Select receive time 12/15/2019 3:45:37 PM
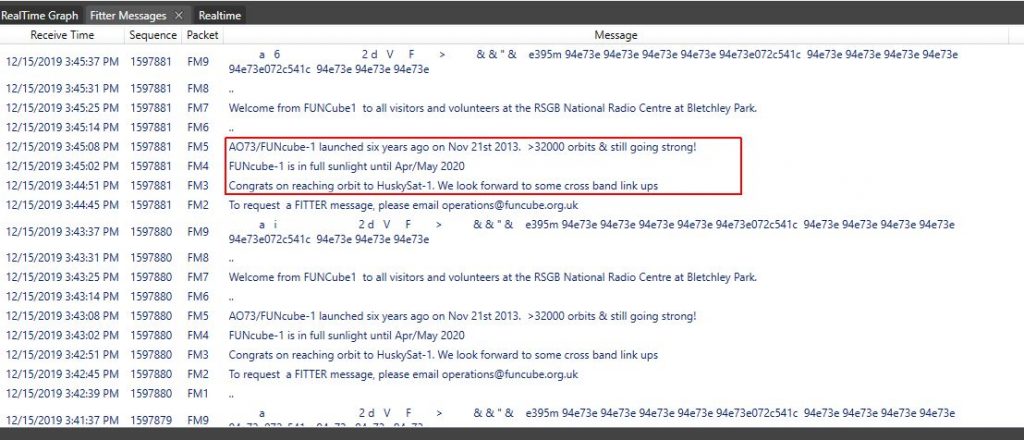 point(63,62)
